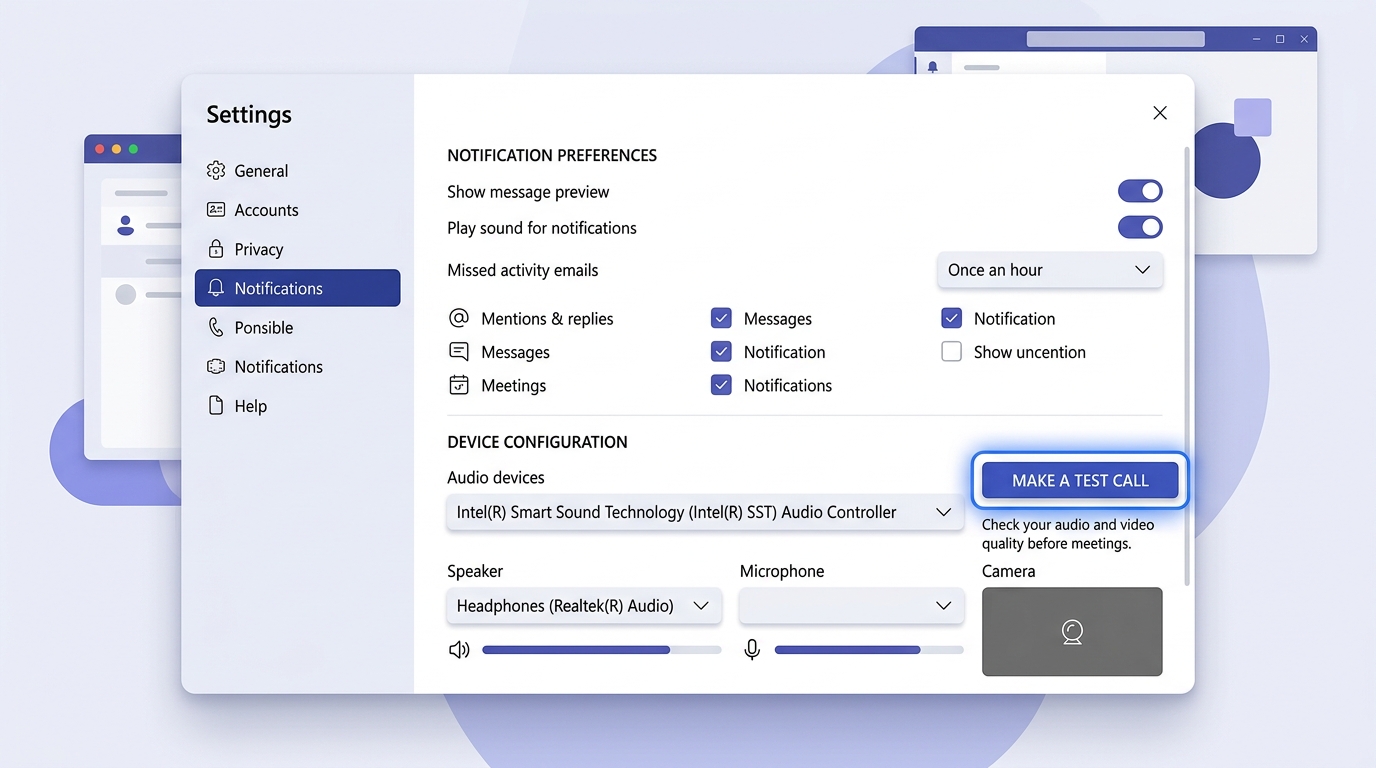
Task: Click the microphone icon below Microphone dropdown
Action: [752, 650]
